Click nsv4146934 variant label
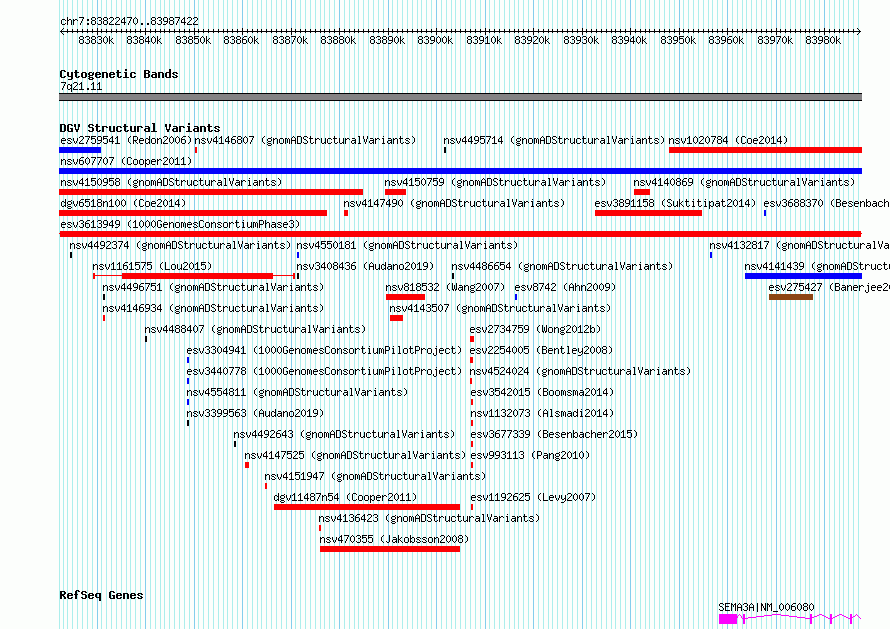 (x=213, y=308)
